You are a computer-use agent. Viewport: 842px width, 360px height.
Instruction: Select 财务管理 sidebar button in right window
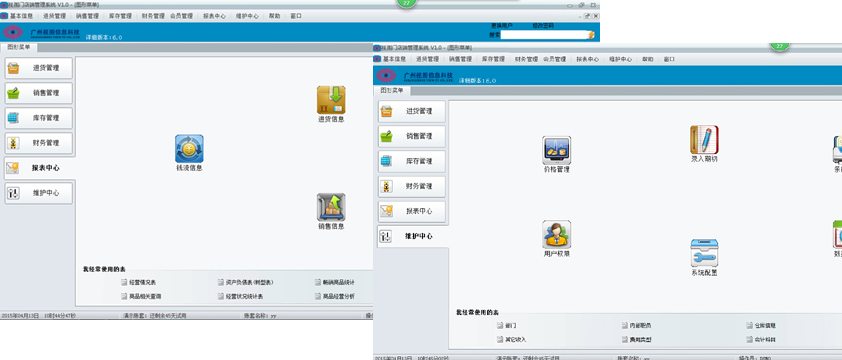(x=412, y=186)
